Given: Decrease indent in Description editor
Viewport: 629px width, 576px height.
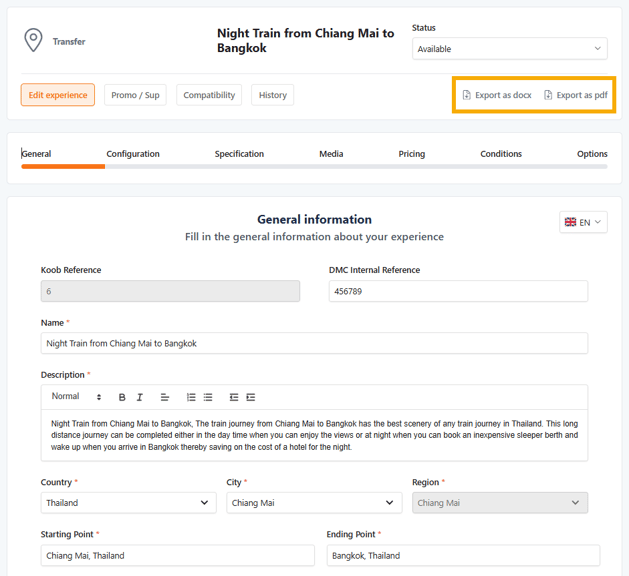Looking at the screenshot, I should tap(234, 397).
